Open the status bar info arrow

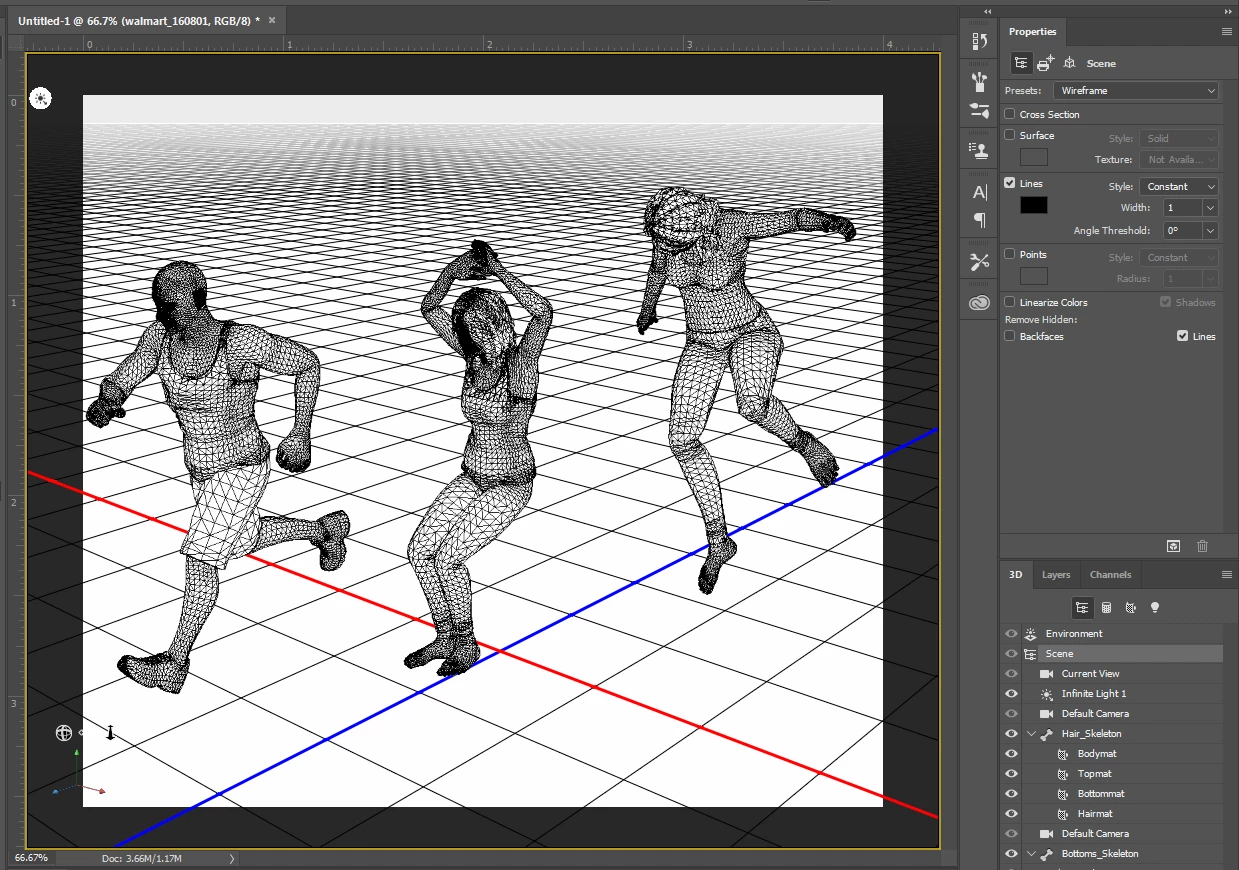232,858
